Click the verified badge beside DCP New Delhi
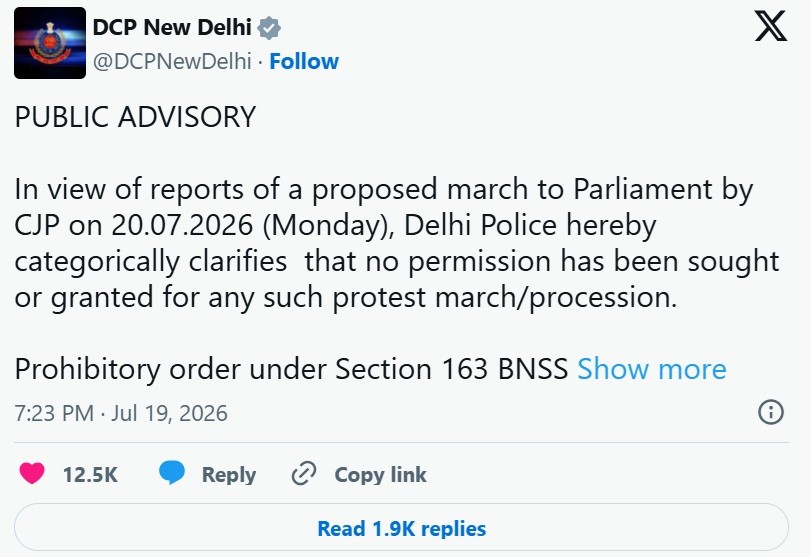This screenshot has width=811, height=557. coord(269,28)
